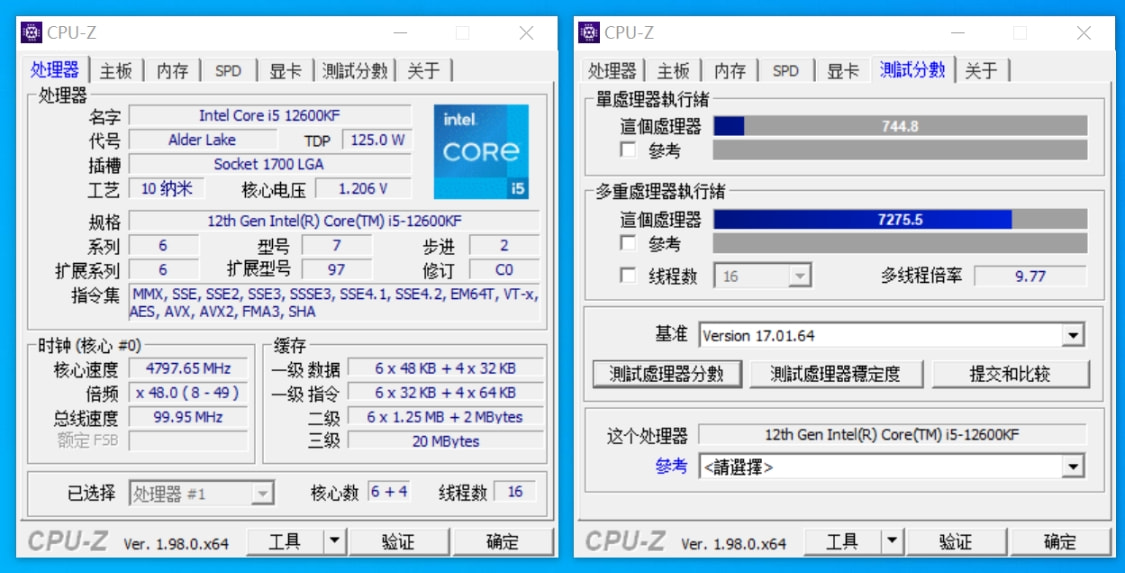Click the 核心速度 value 4797.65 MHz
Screen dimensions: 1125x573
pyautogui.click(x=189, y=369)
